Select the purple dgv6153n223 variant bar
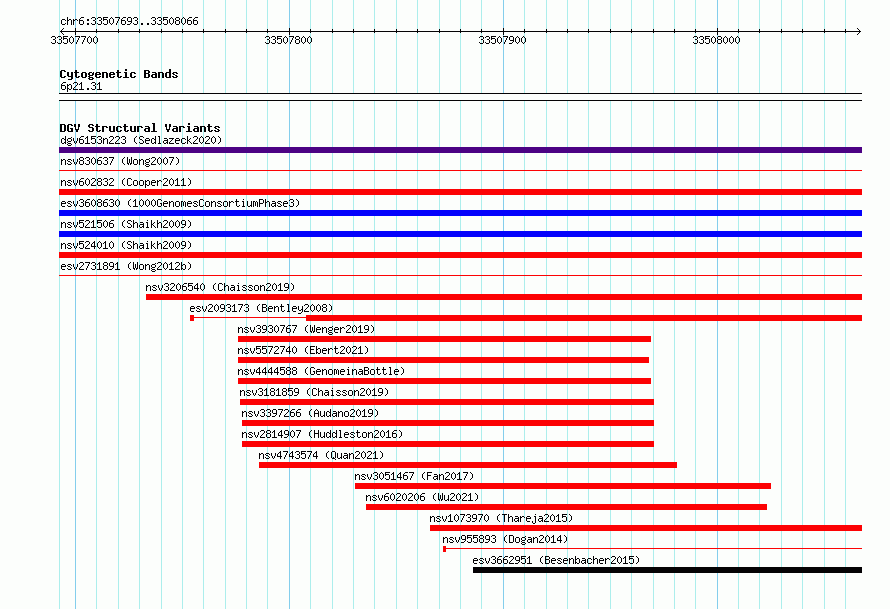Image resolution: width=890 pixels, height=609 pixels. (x=460, y=150)
